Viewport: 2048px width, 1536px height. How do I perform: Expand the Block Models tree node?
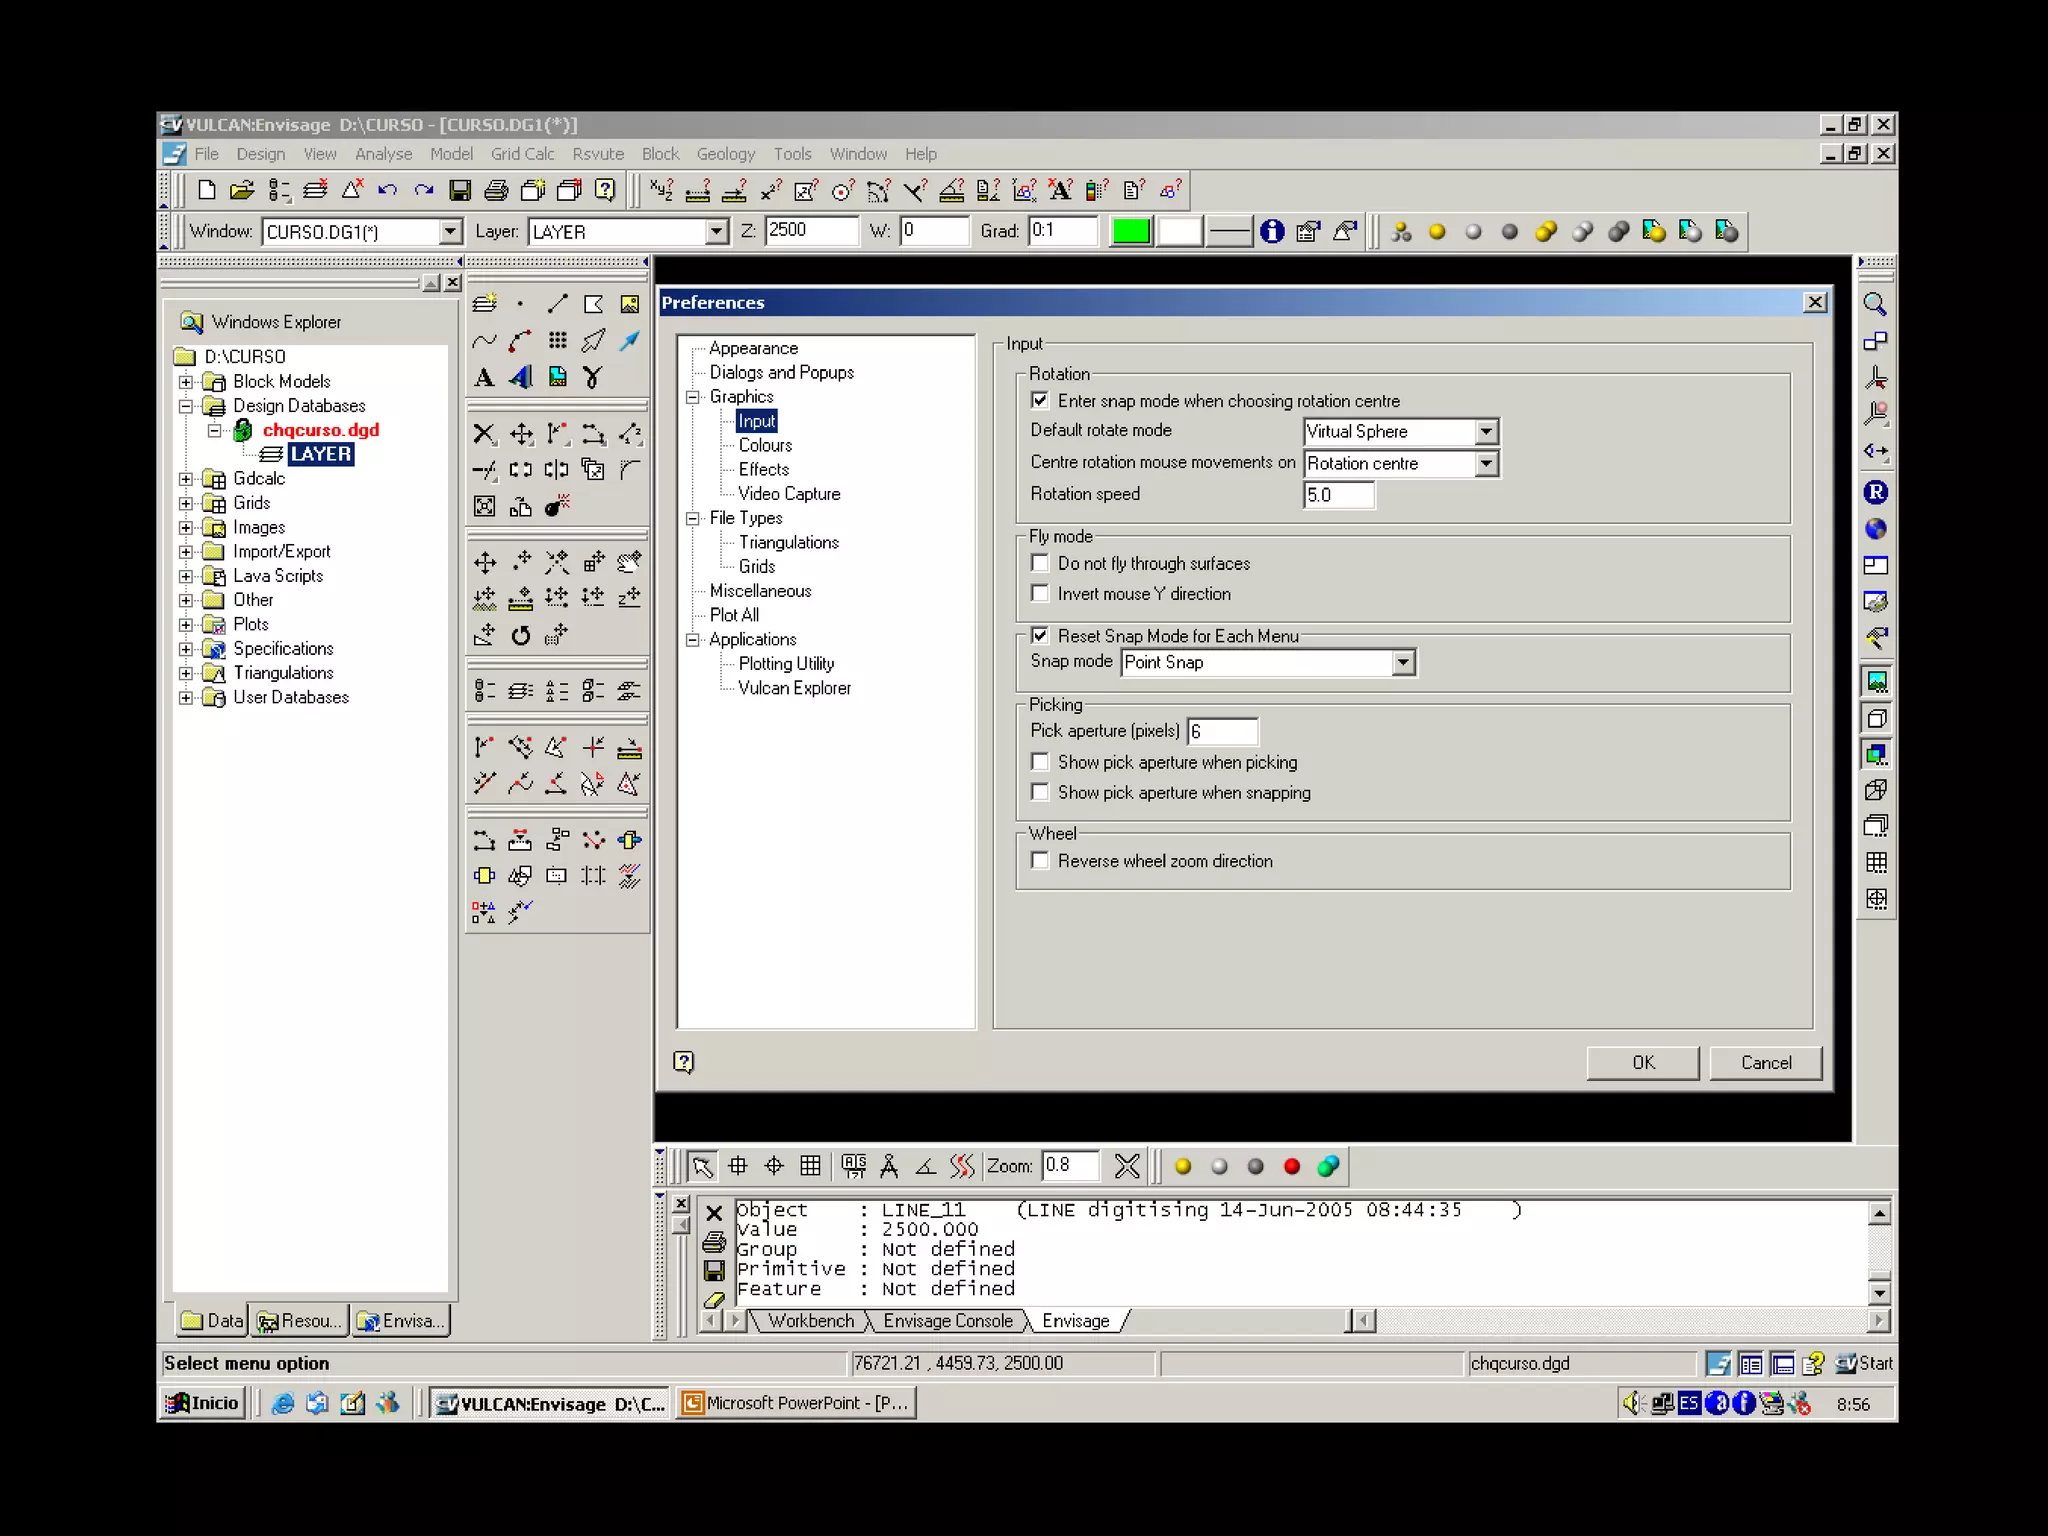(186, 382)
